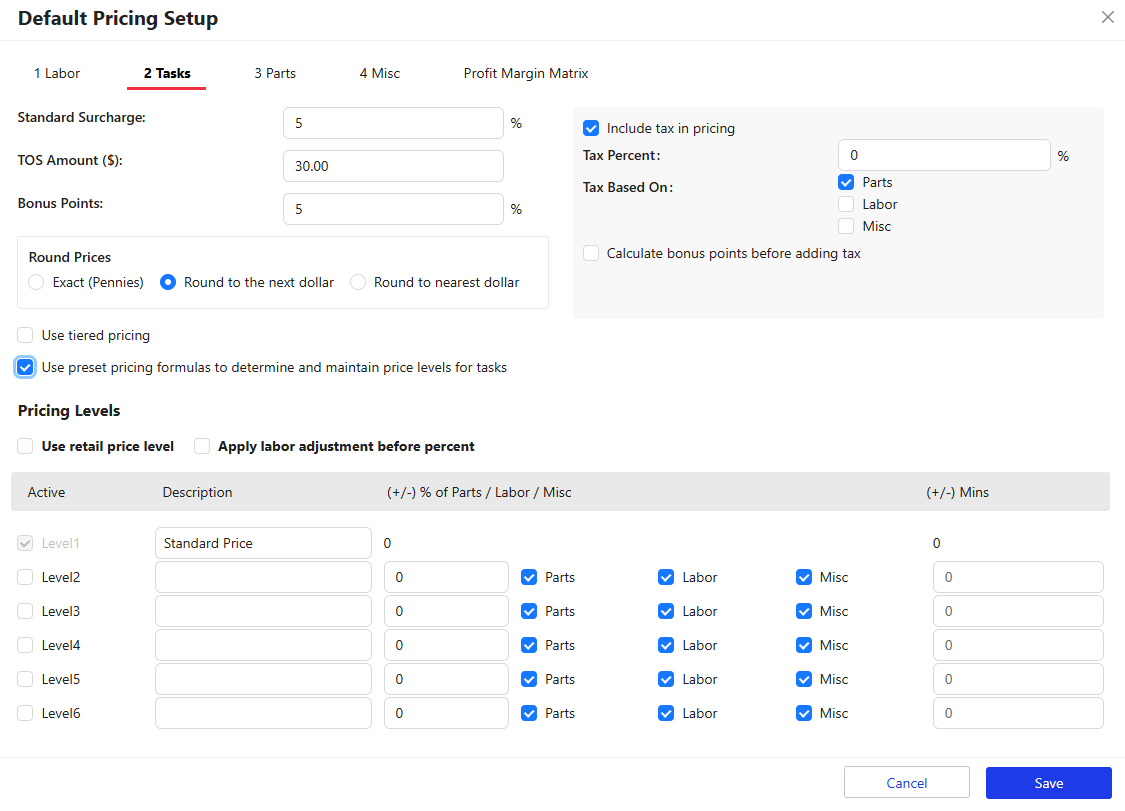Close the Default Pricing Setup dialog

tap(1107, 17)
